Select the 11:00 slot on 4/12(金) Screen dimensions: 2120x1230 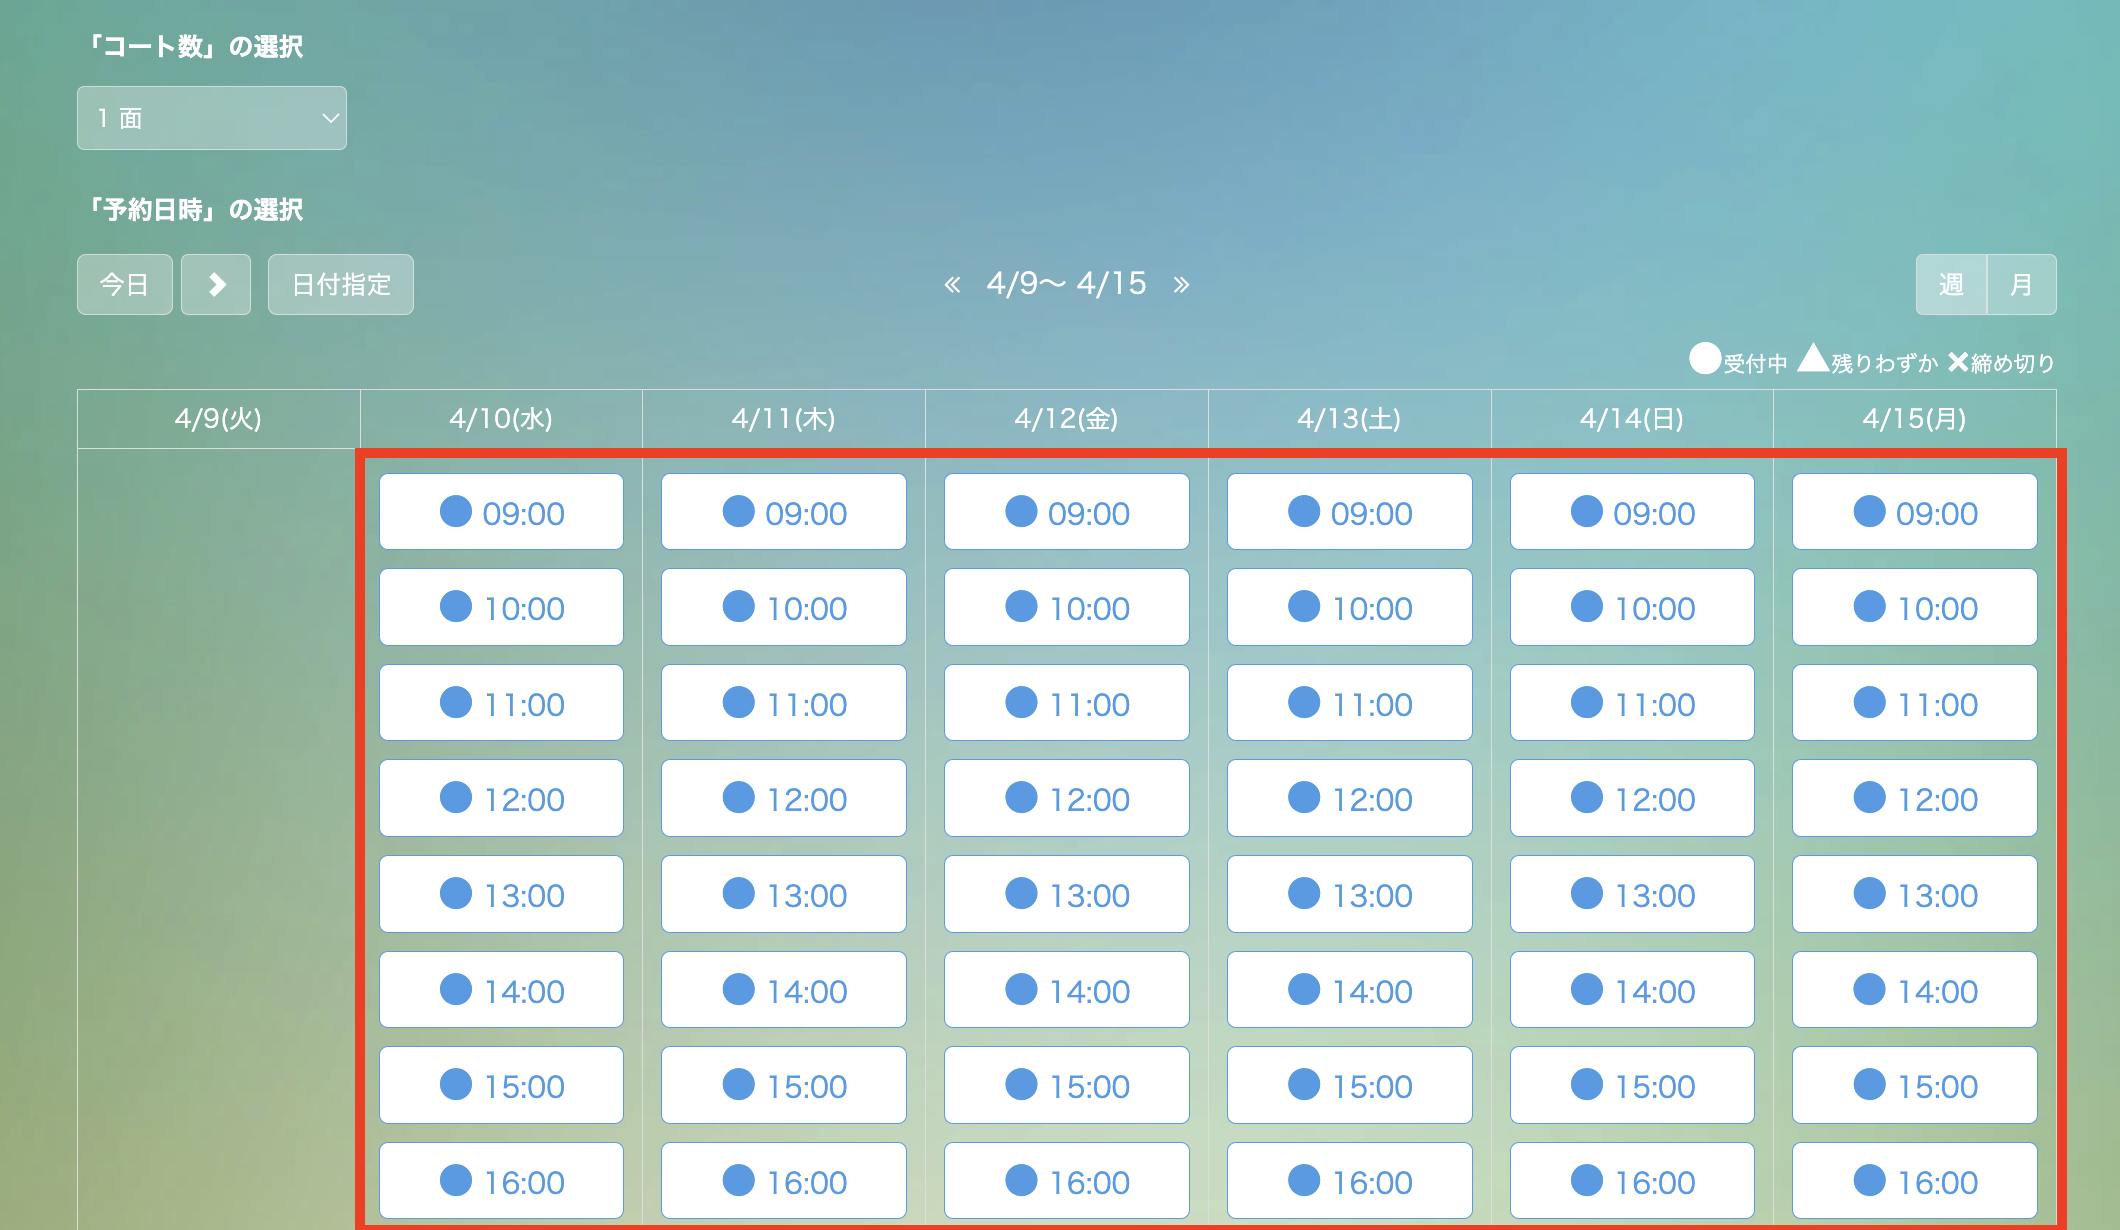[1067, 703]
